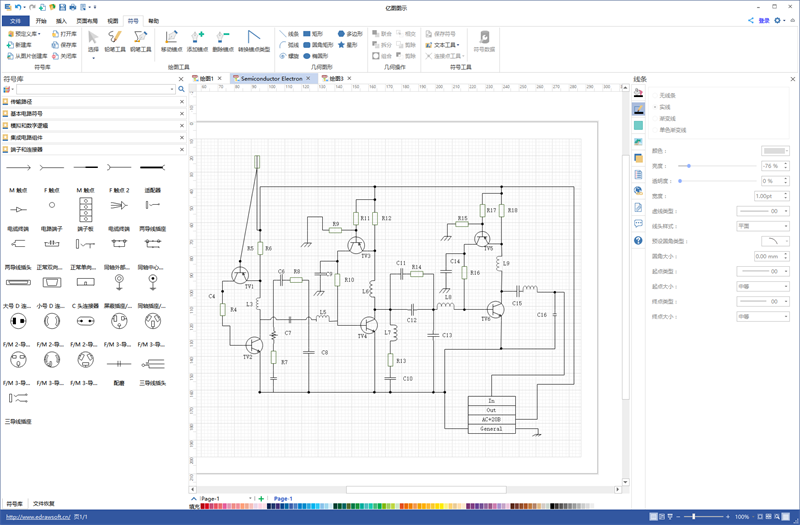Click the 选择 arrow pointer tool

tap(93, 41)
